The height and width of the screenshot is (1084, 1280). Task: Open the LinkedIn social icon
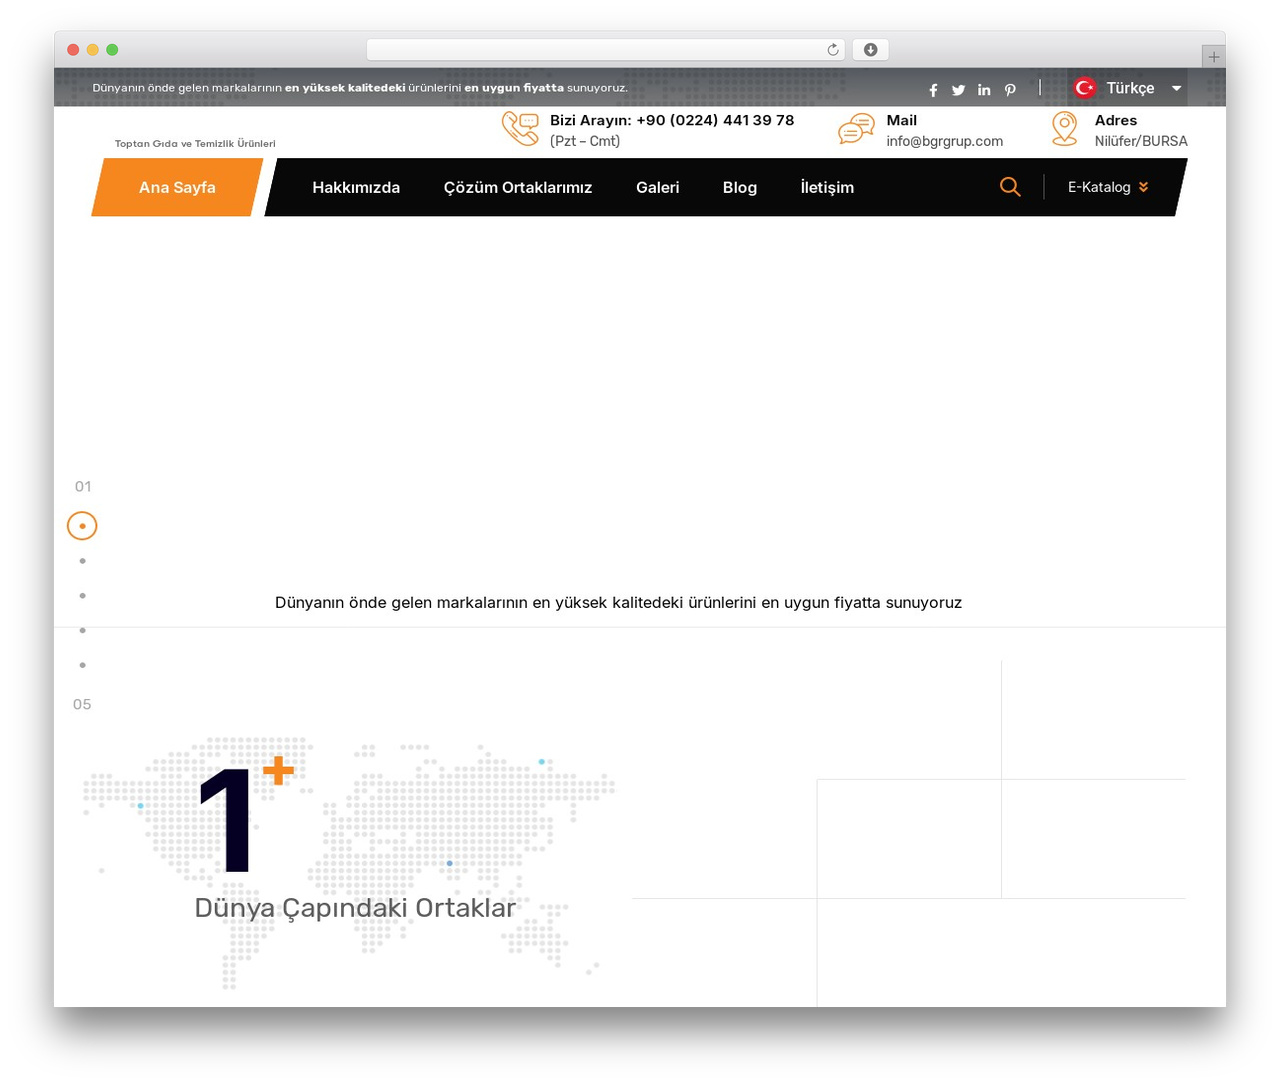(x=984, y=90)
